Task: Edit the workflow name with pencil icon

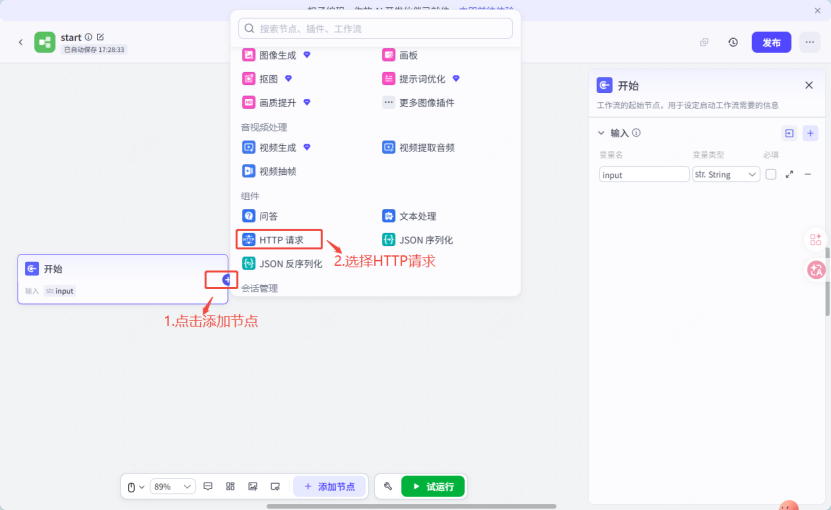Action: [x=101, y=37]
